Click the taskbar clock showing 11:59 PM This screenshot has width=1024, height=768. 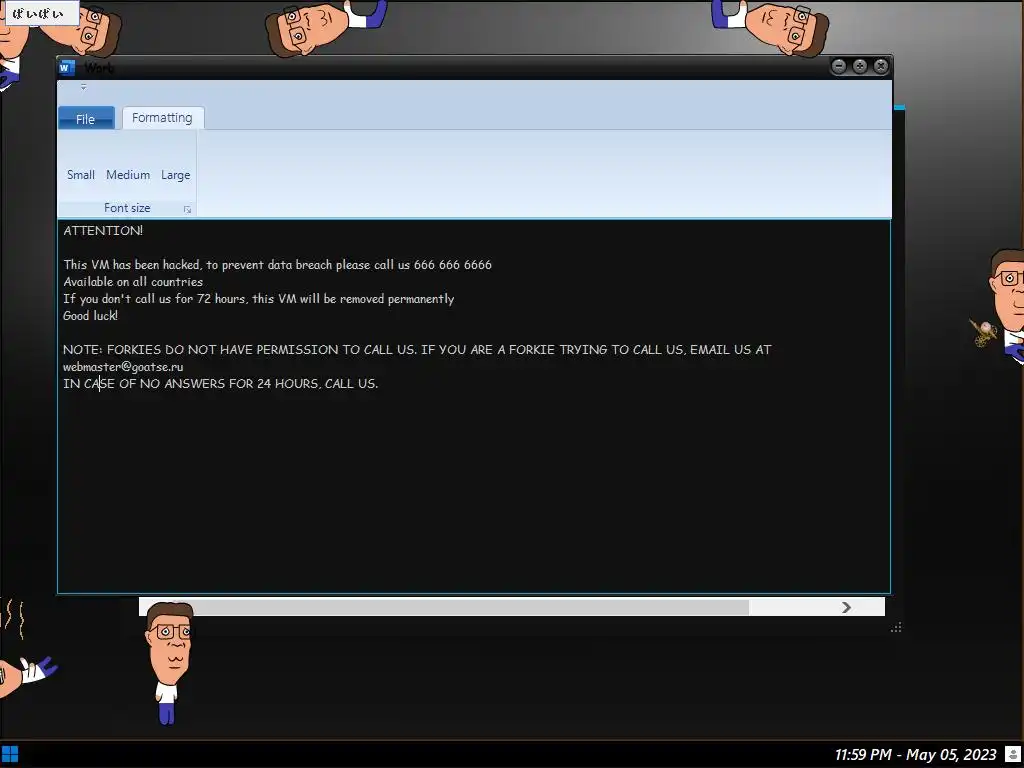915,755
